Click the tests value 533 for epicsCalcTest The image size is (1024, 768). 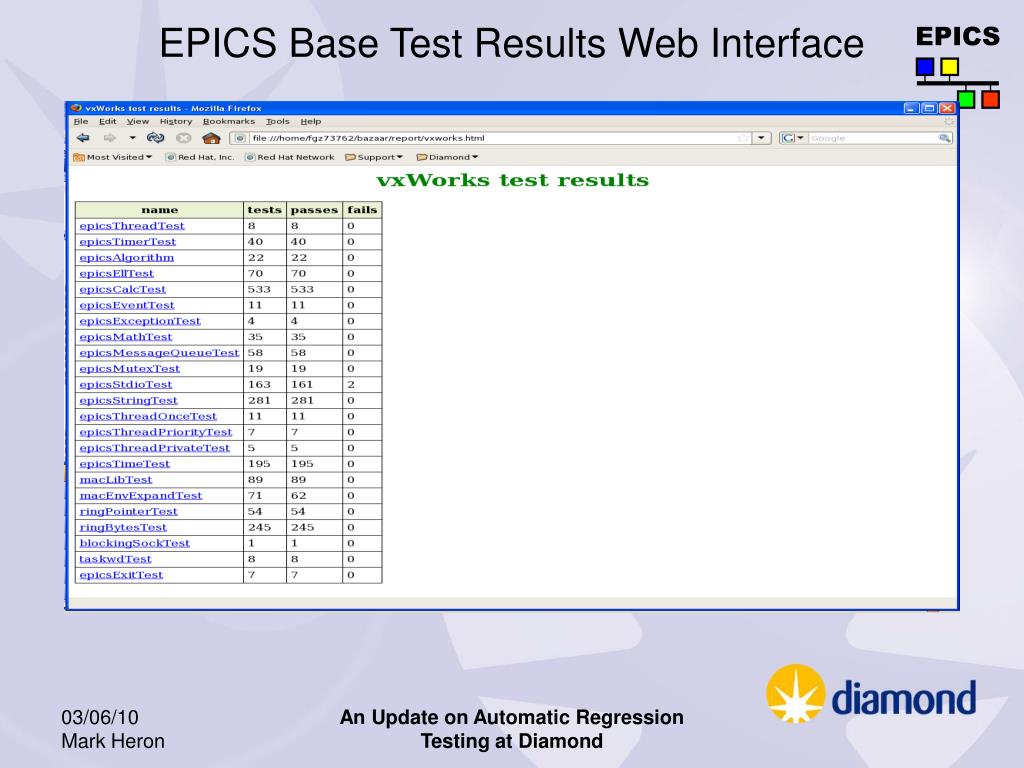coord(259,289)
